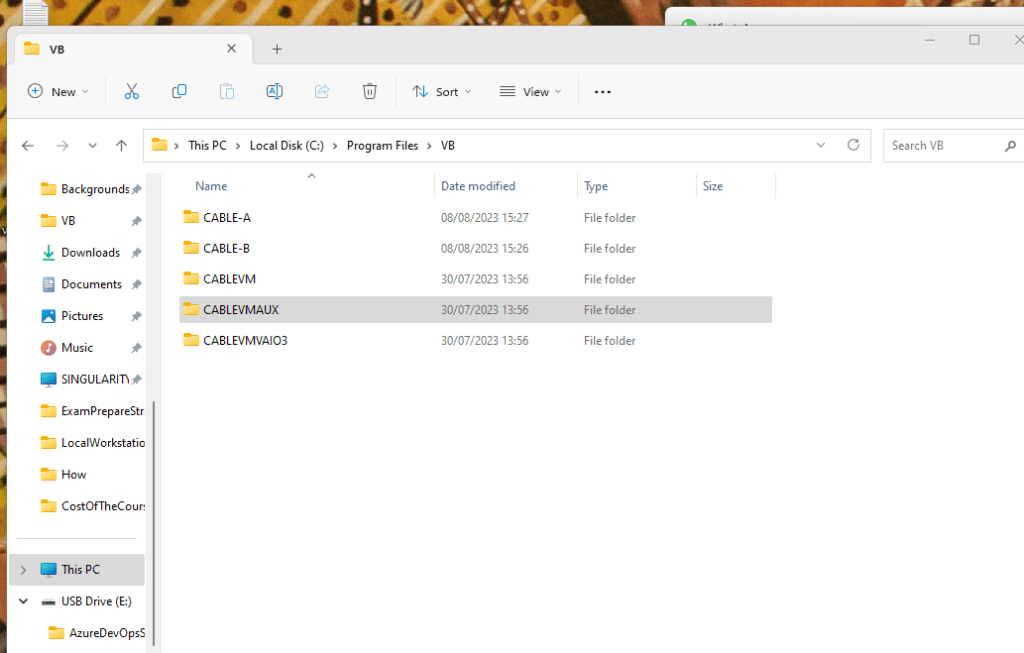Open ExamPrepareStr folder in sidebar
Image resolution: width=1024 pixels, height=653 pixels.
click(x=92, y=411)
